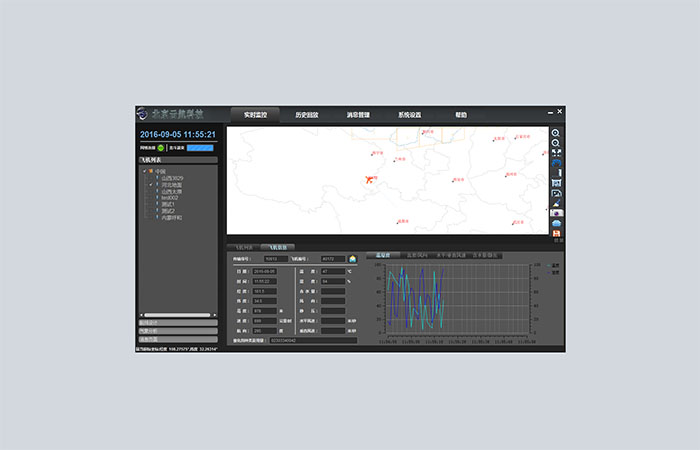Click the zoom in magnifier icon
Viewport: 700px width, 450px height.
pos(556,133)
